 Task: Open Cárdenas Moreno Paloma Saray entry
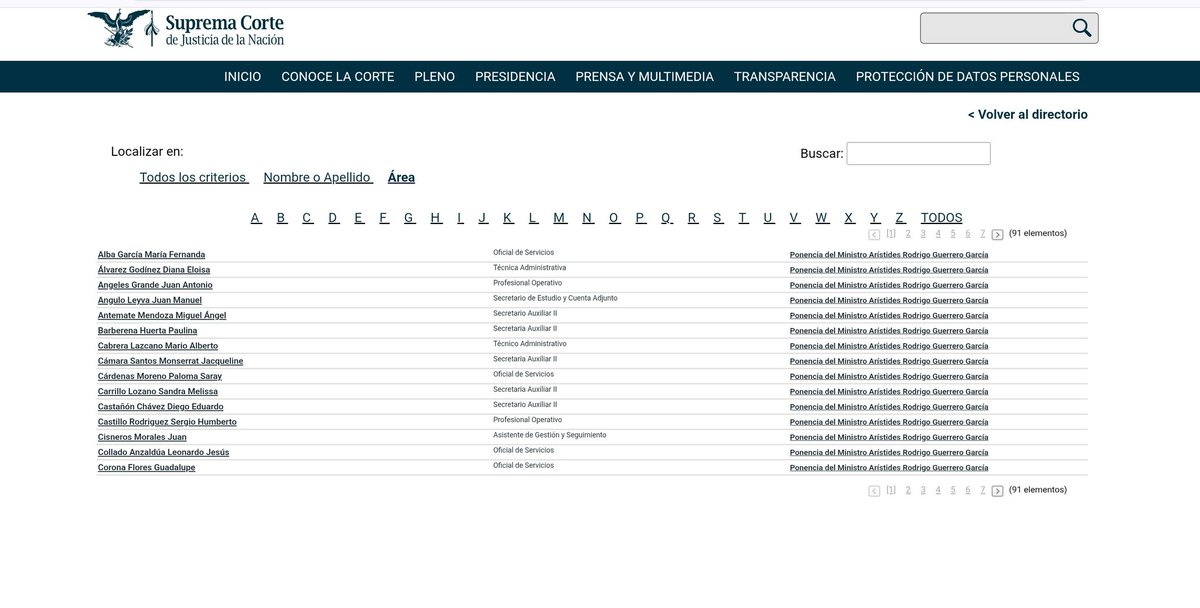(160, 376)
